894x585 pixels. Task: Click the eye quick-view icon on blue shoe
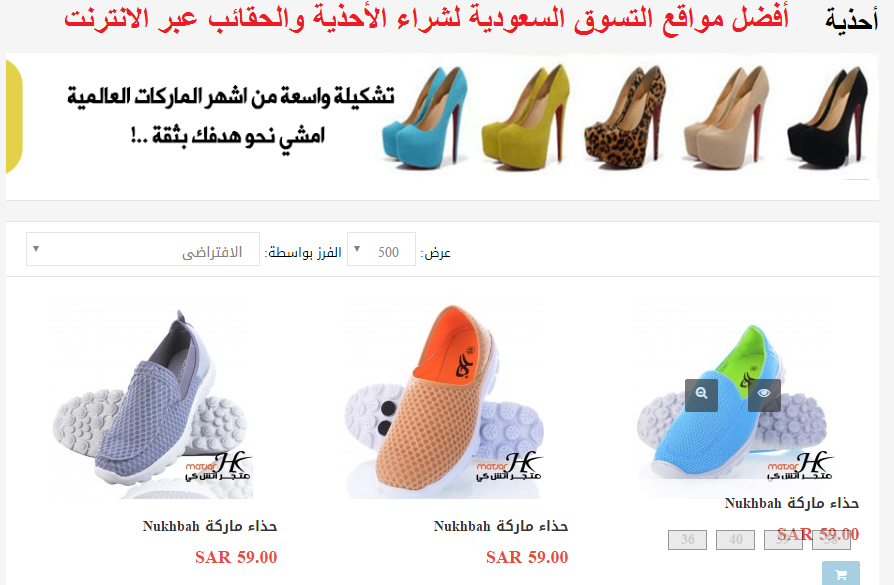764,395
